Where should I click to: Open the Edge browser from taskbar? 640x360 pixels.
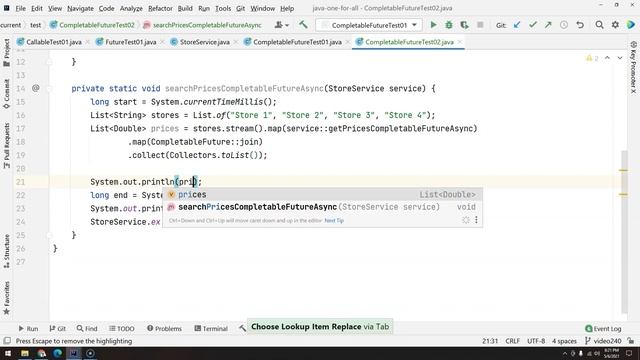58,353
